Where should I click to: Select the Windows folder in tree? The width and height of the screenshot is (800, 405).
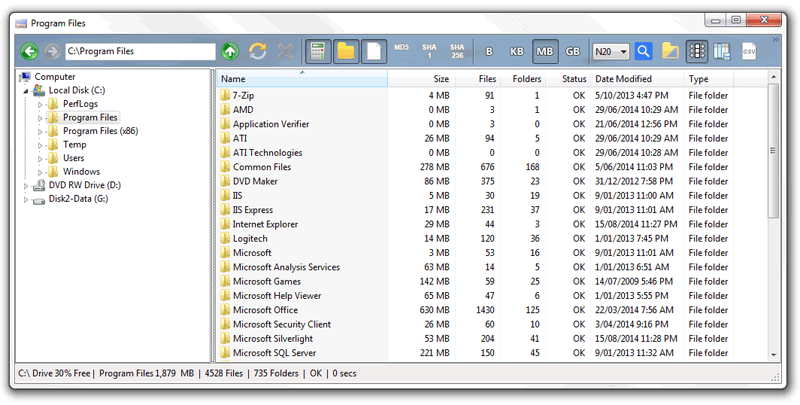pyautogui.click(x=81, y=171)
